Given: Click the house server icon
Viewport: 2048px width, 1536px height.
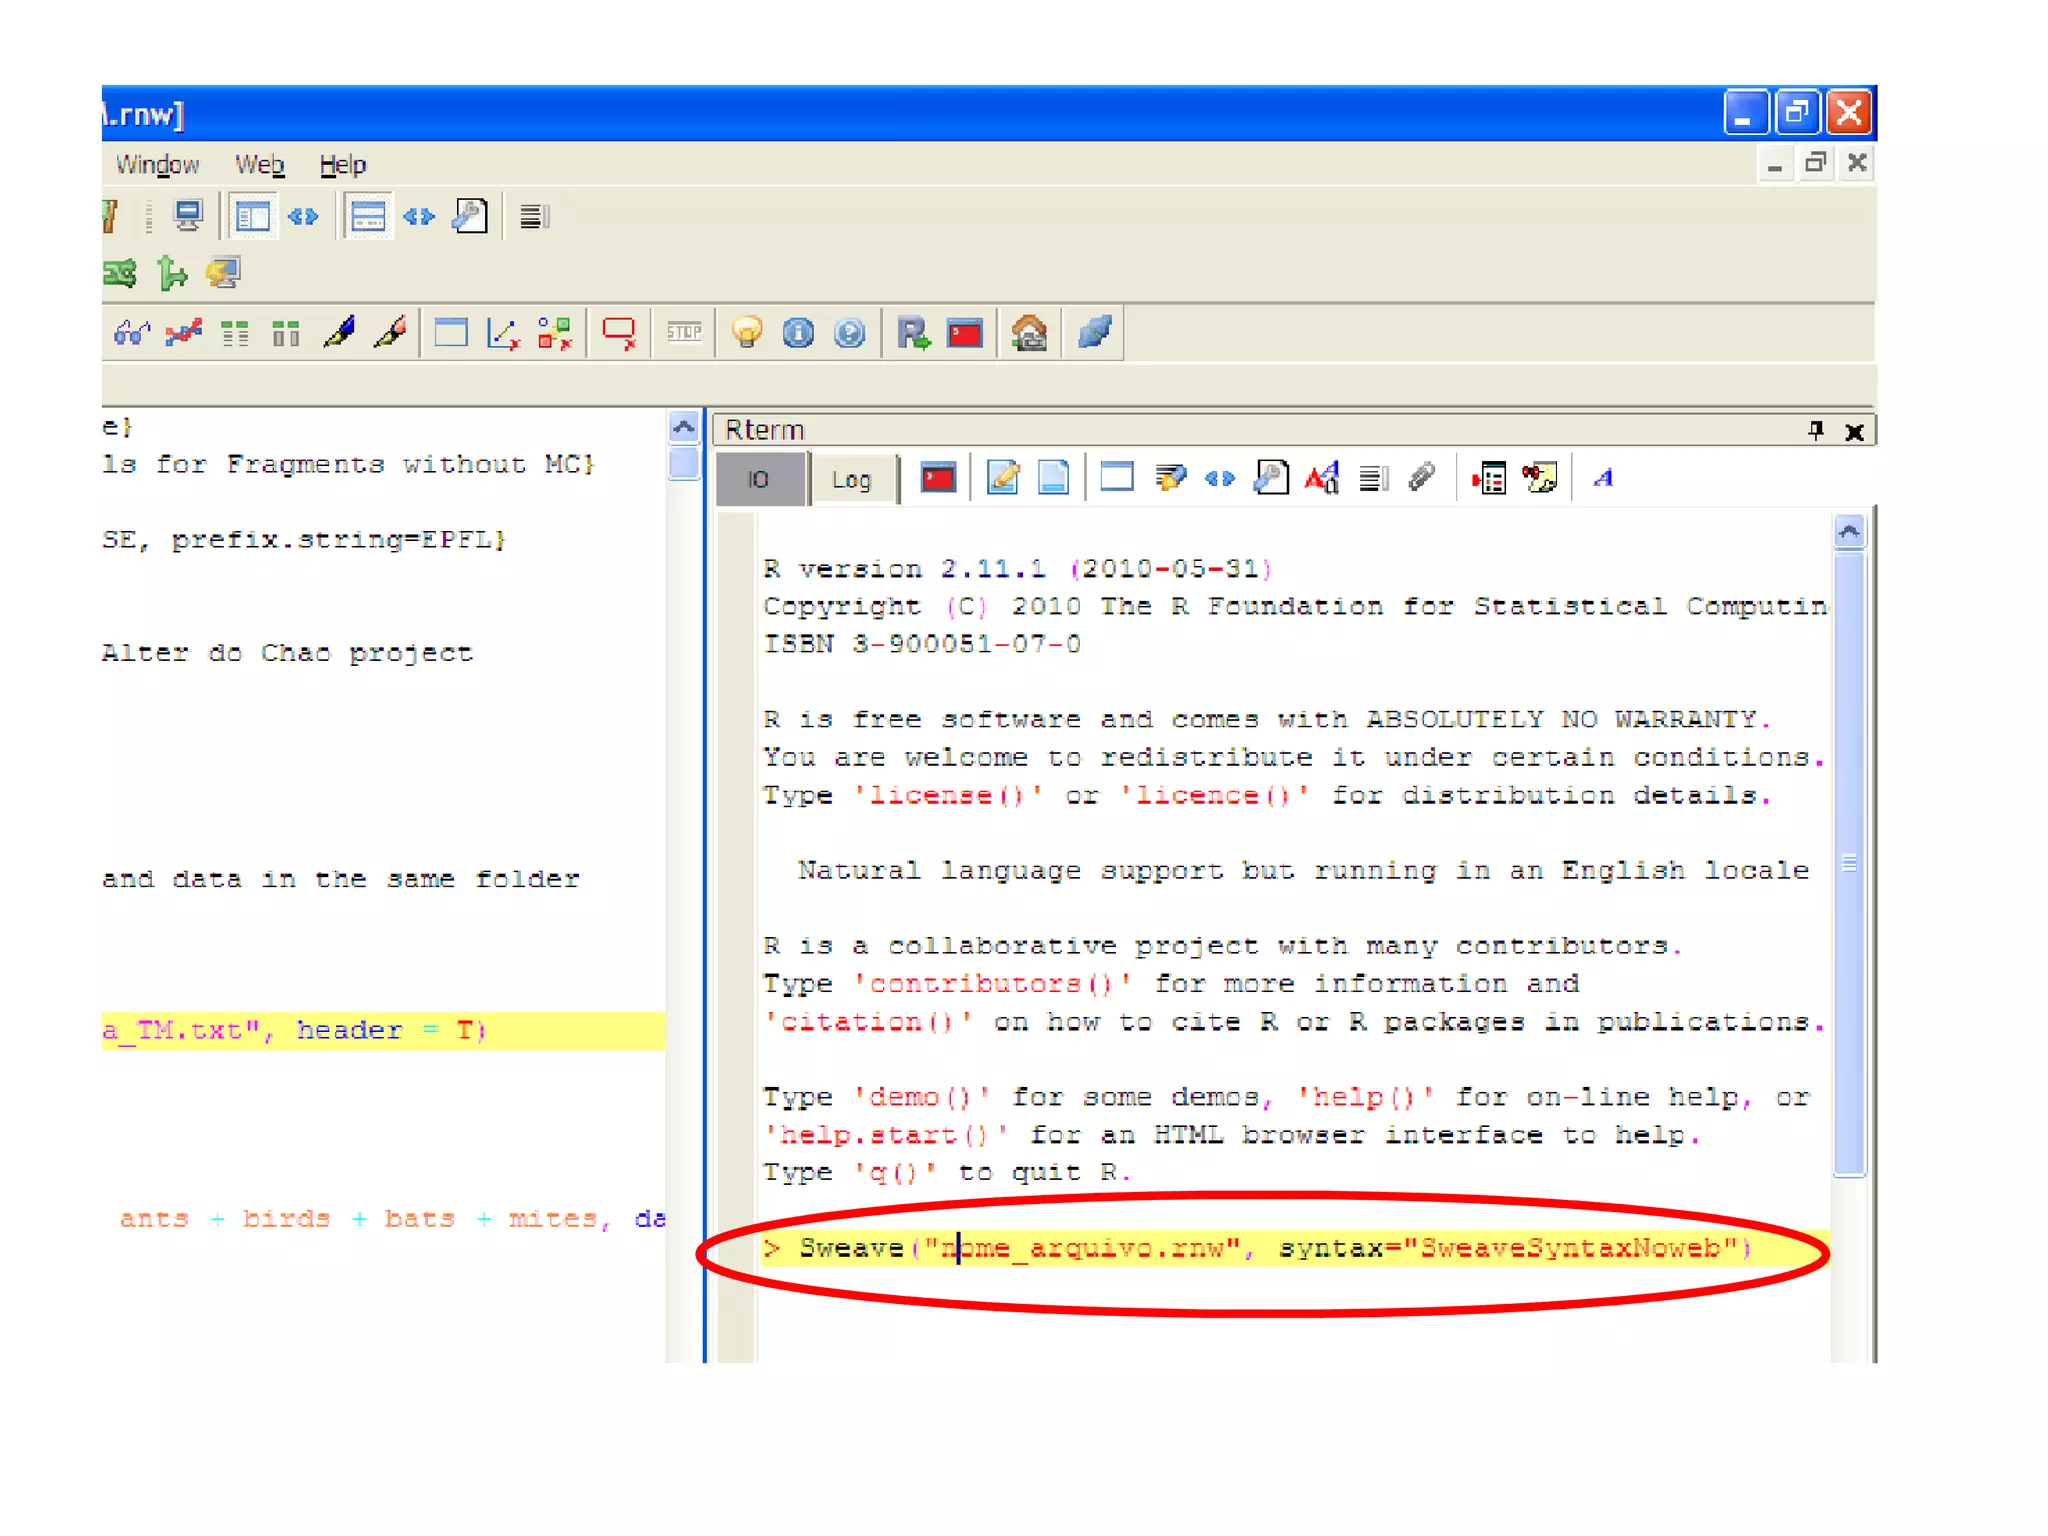Looking at the screenshot, I should tap(1029, 333).
